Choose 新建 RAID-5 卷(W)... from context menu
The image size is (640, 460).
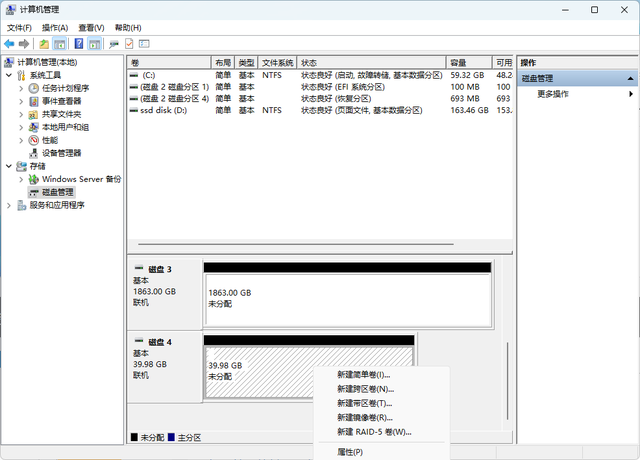click(x=382, y=432)
